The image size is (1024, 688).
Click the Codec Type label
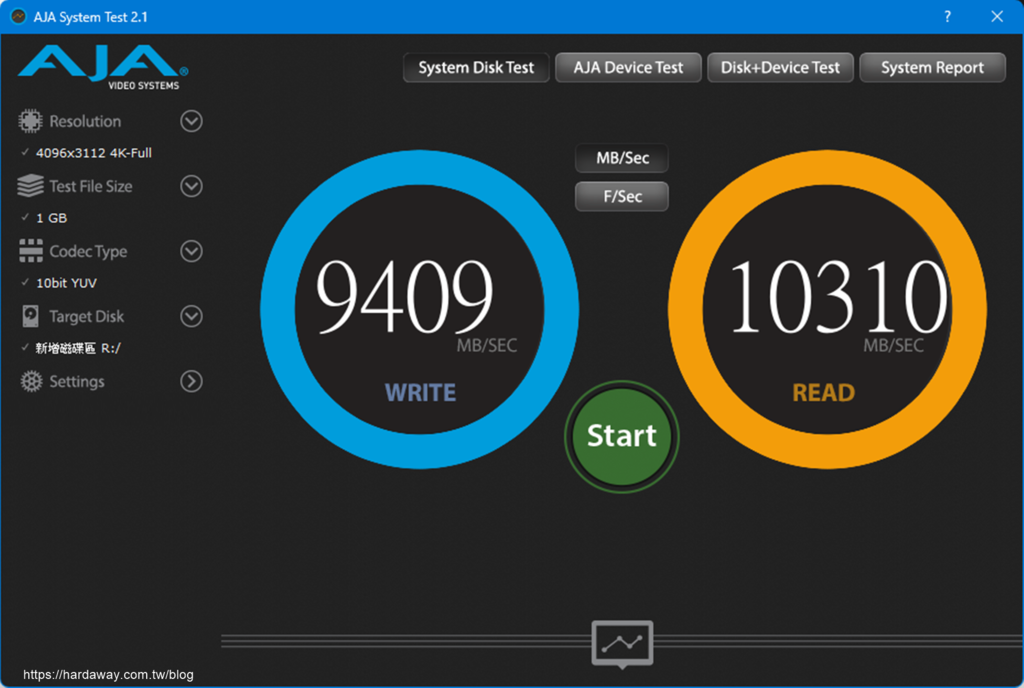pyautogui.click(x=88, y=252)
